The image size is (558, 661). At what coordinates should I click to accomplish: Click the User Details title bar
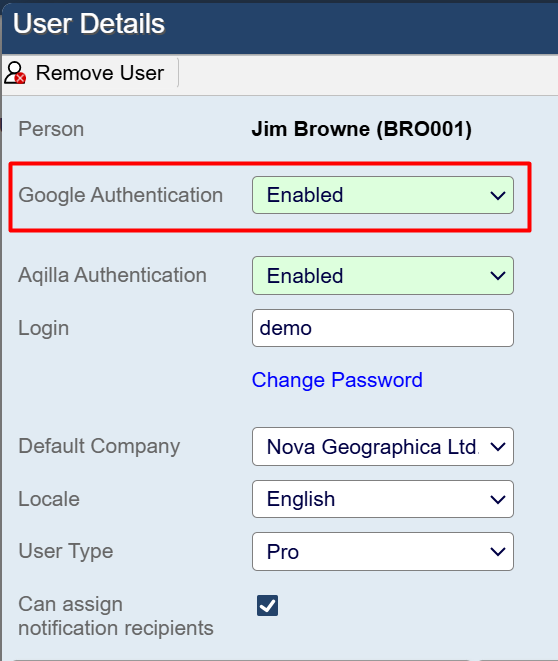(x=280, y=28)
